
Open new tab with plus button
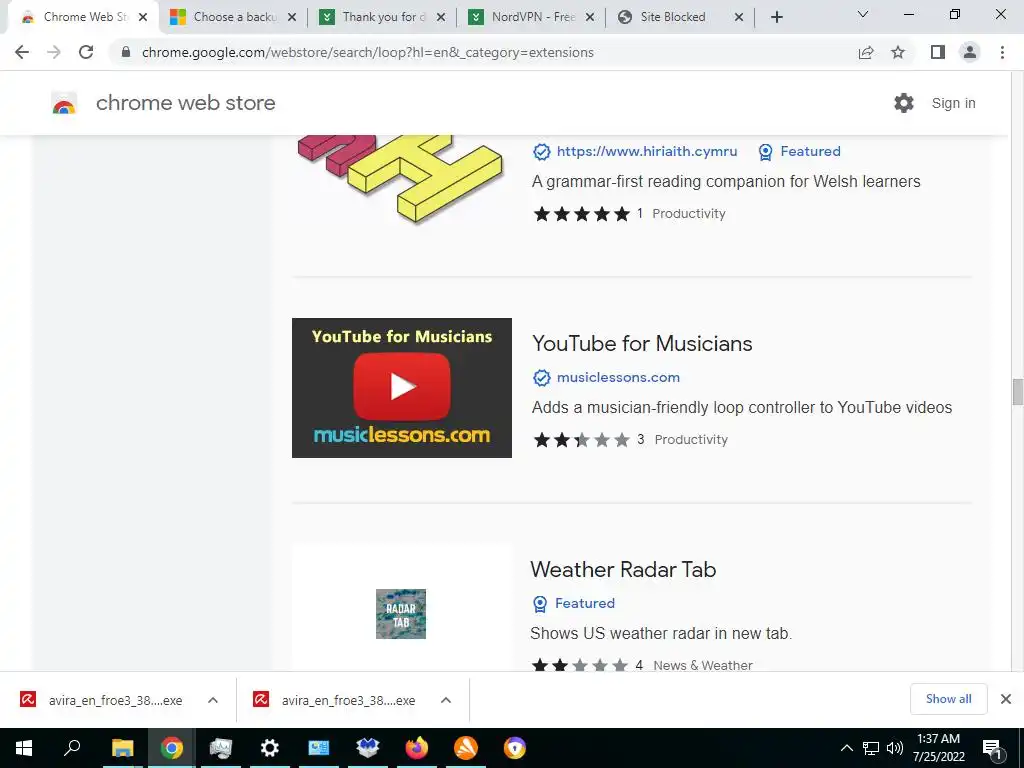[776, 17]
